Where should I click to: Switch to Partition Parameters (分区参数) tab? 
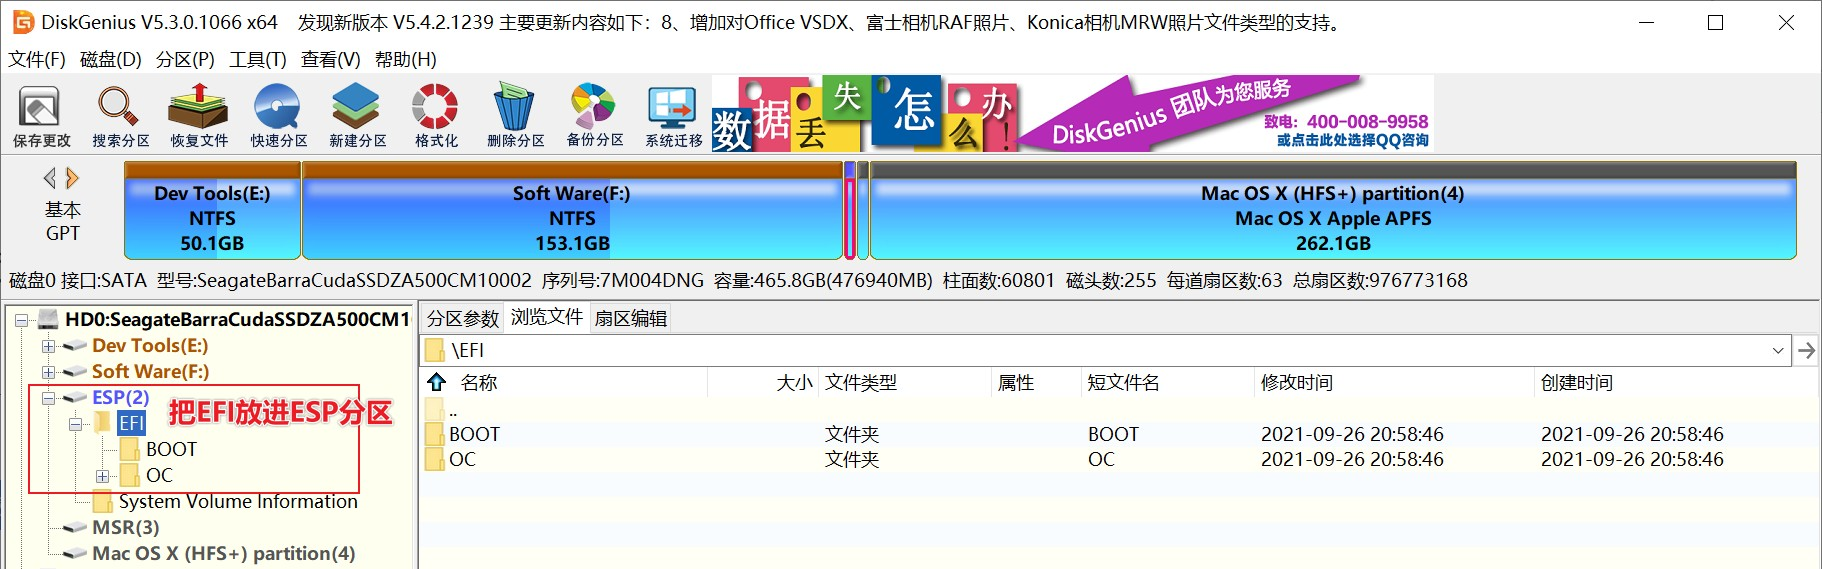(462, 318)
